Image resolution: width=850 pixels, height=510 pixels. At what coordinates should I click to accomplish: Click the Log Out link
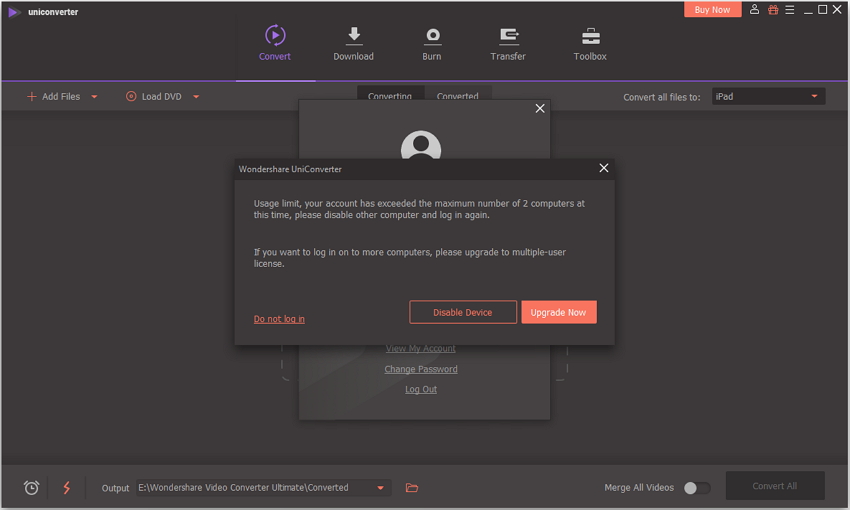coord(421,389)
